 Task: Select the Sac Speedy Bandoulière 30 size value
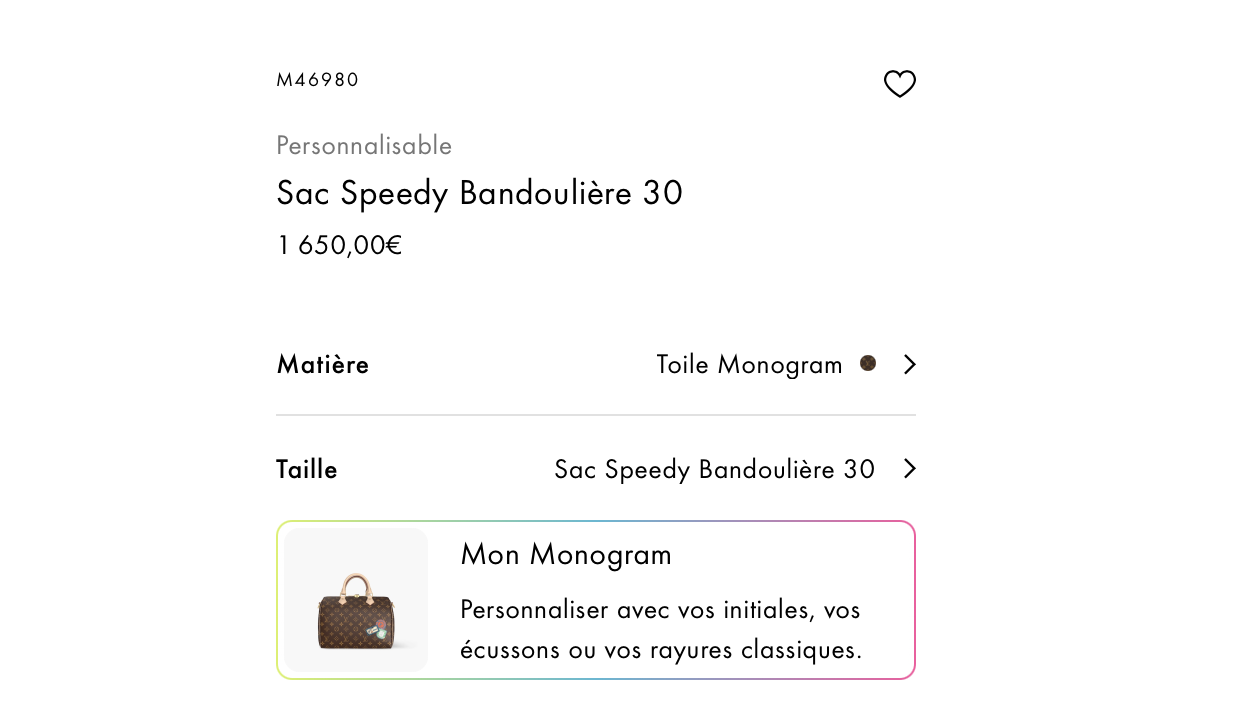tap(714, 469)
